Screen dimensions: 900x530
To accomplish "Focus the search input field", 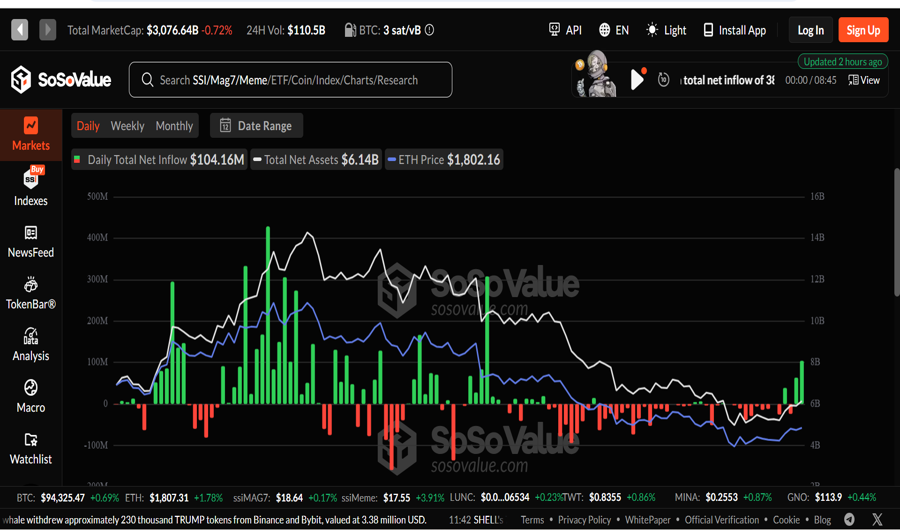I will [290, 80].
